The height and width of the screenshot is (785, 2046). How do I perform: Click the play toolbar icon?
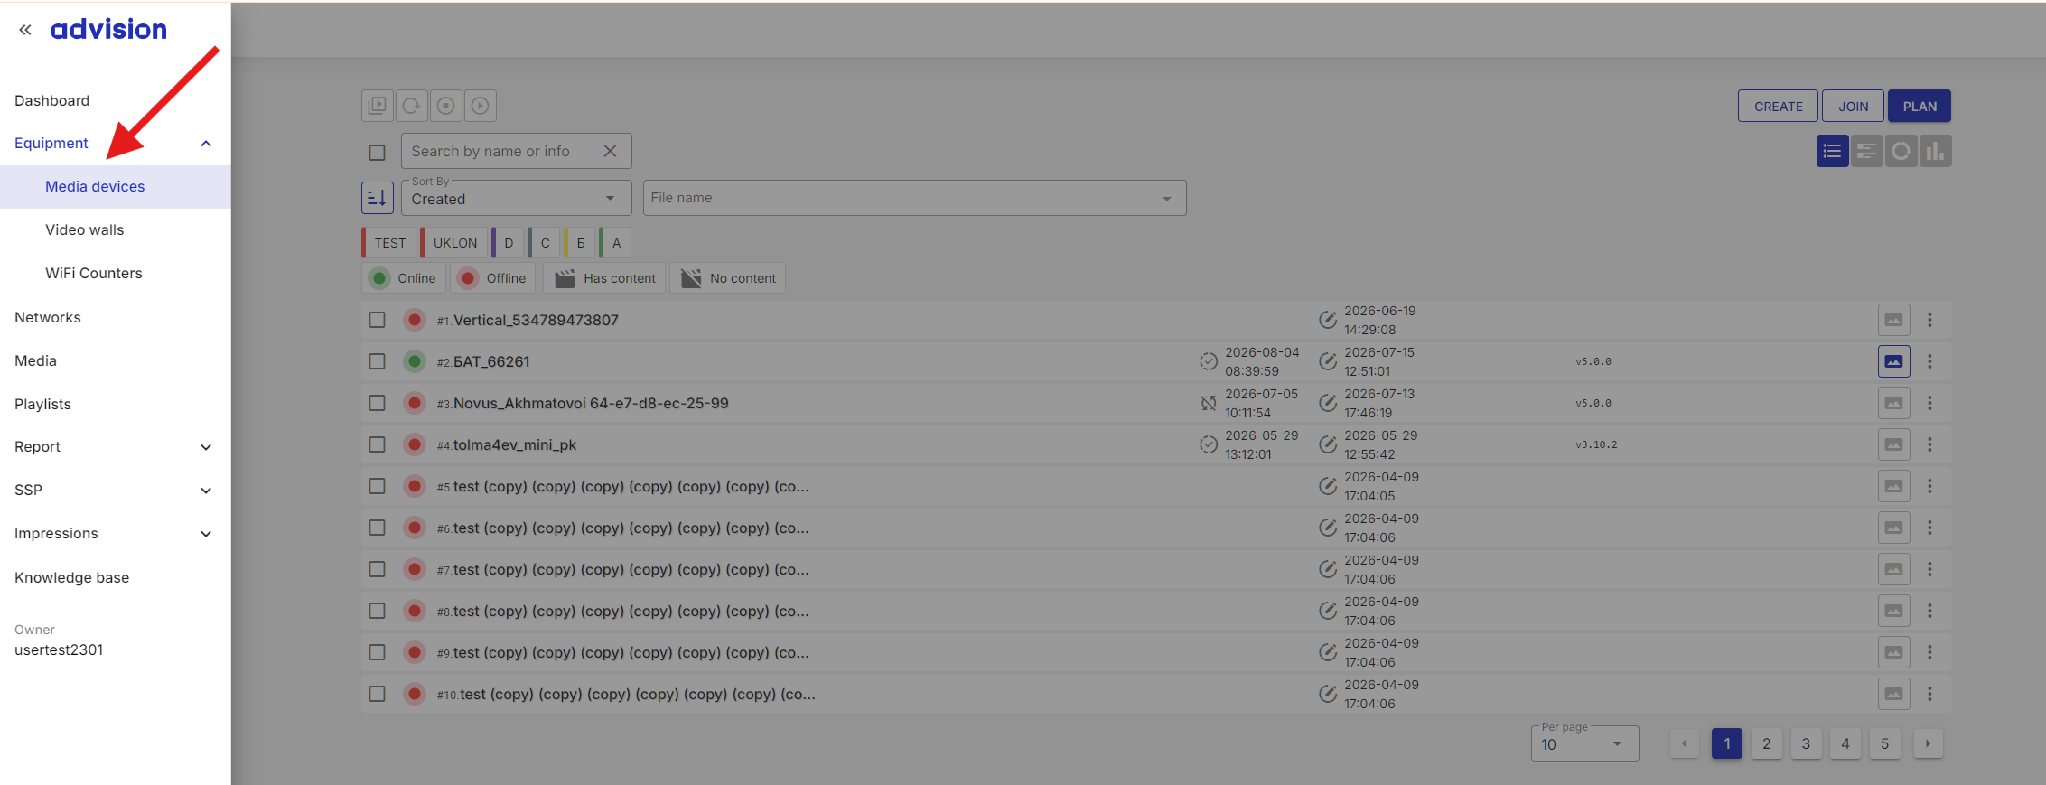coord(480,105)
